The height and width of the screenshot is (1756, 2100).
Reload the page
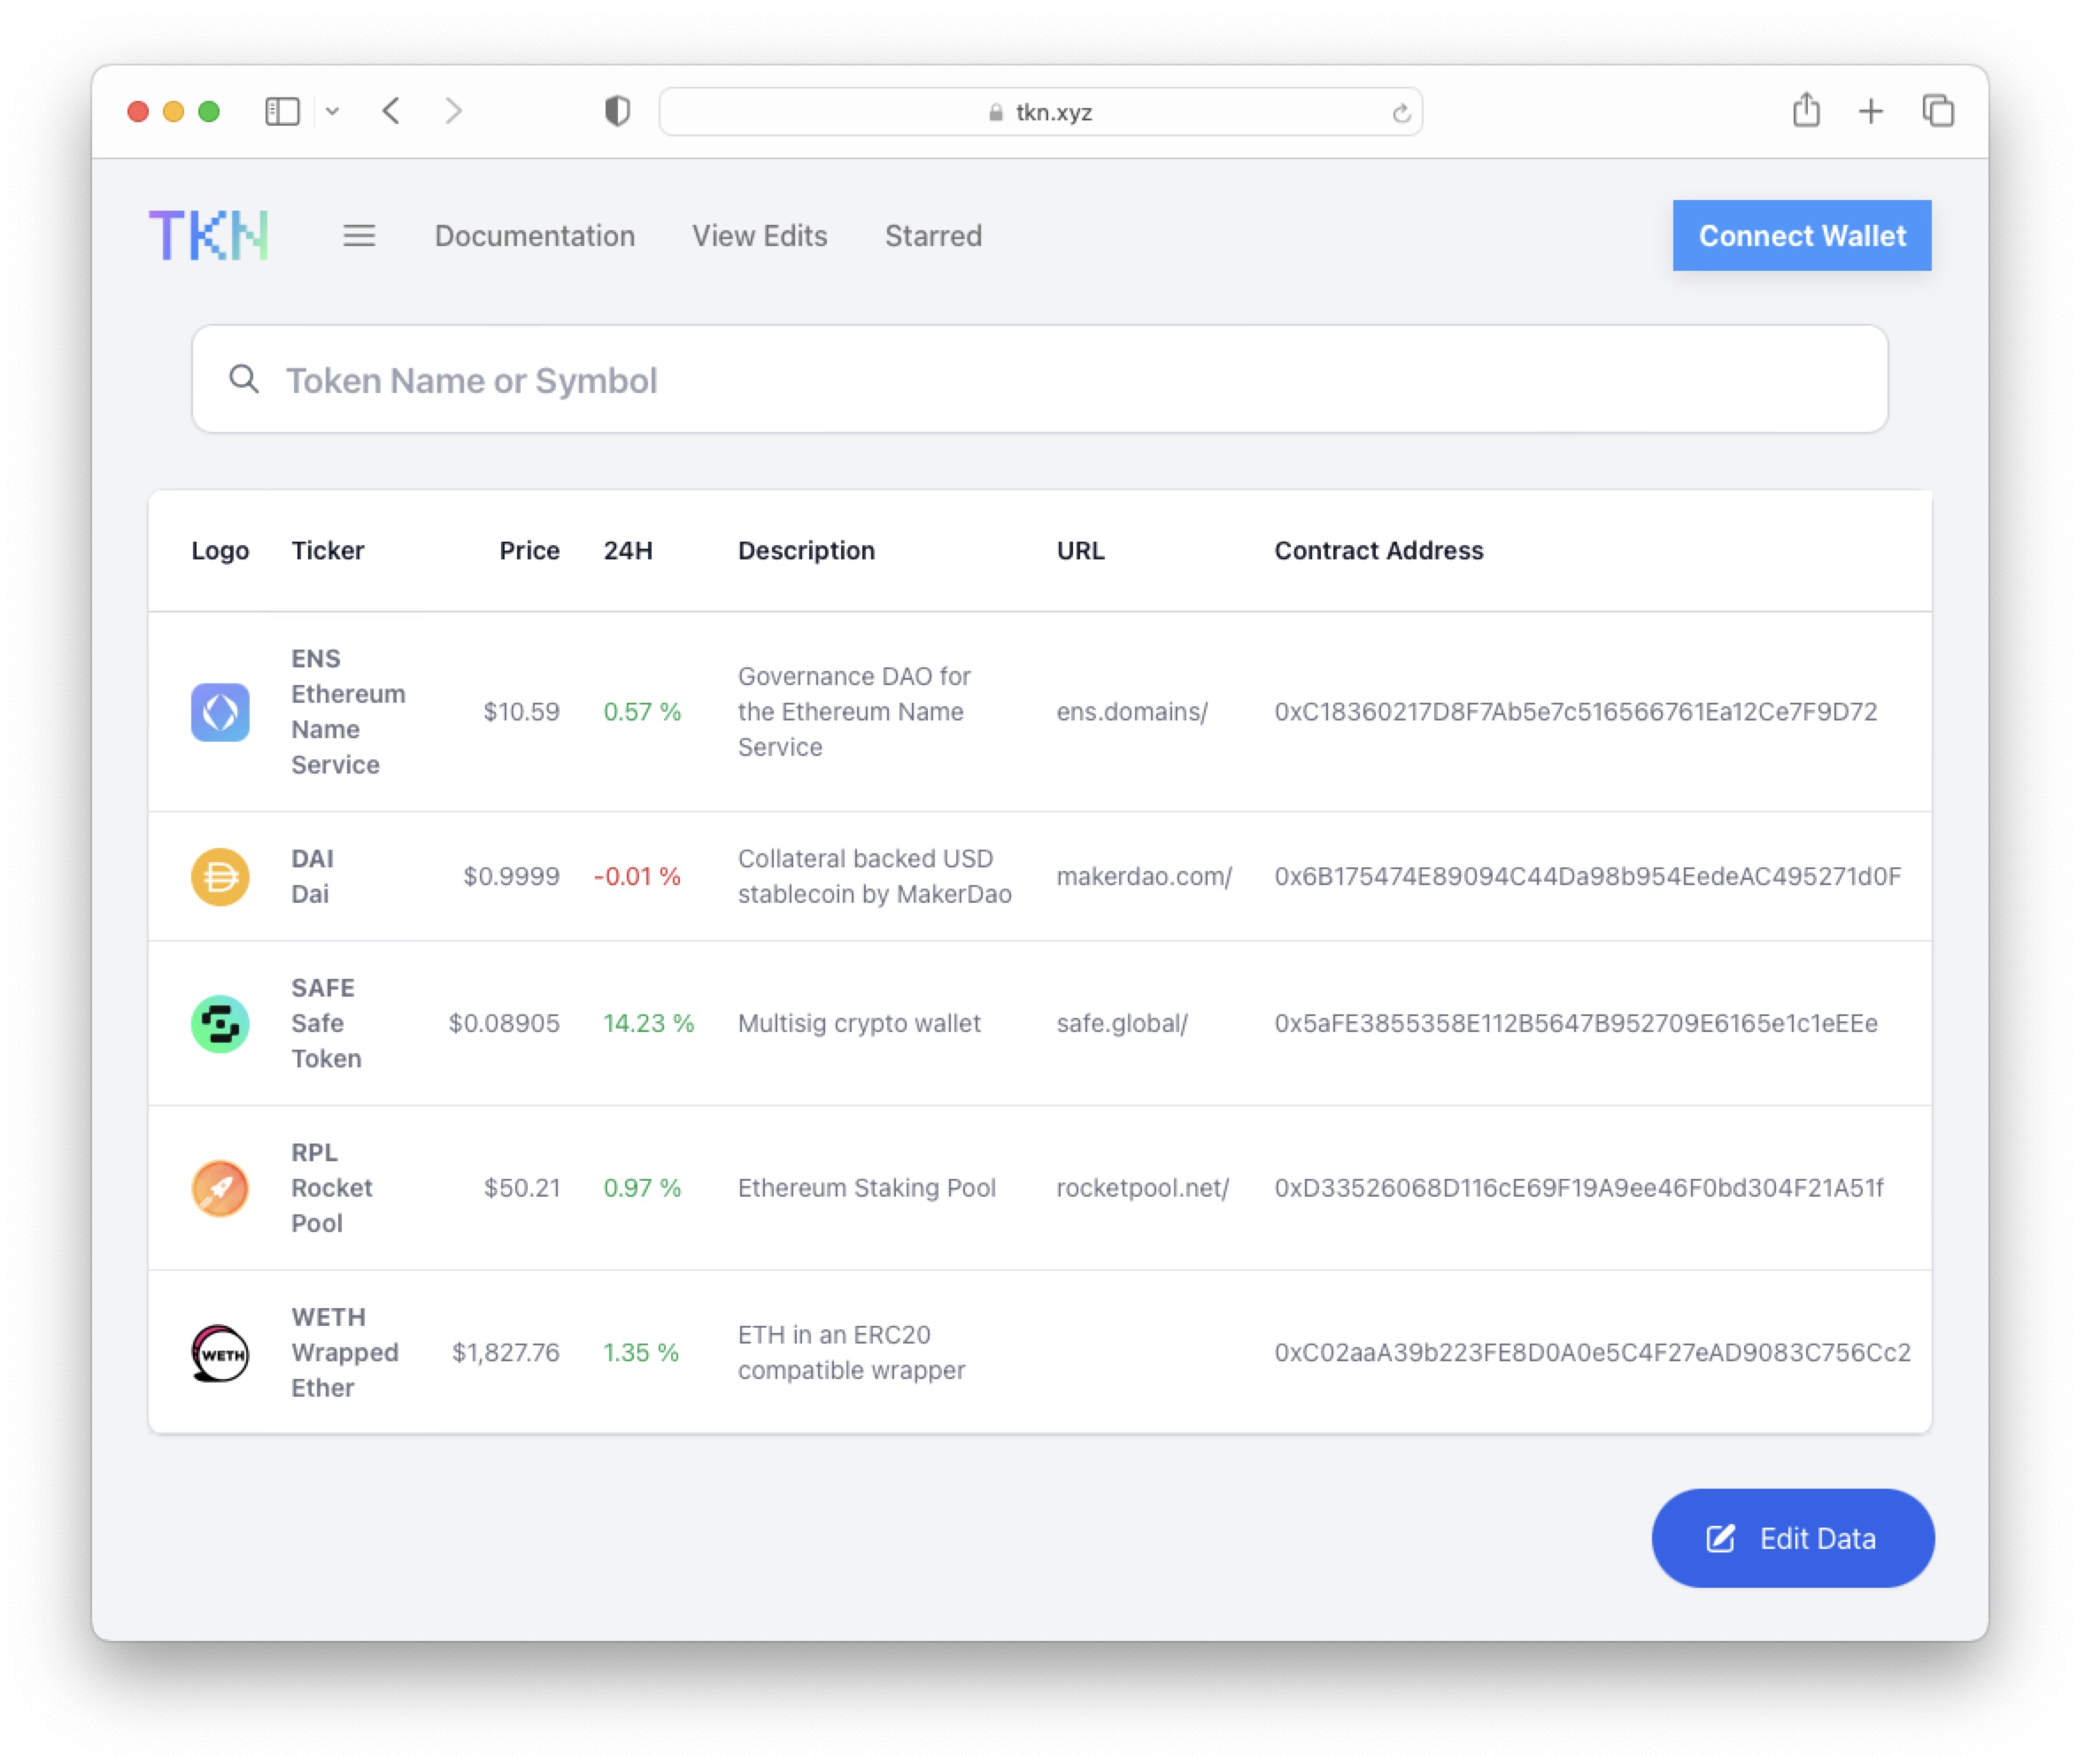(x=1401, y=113)
